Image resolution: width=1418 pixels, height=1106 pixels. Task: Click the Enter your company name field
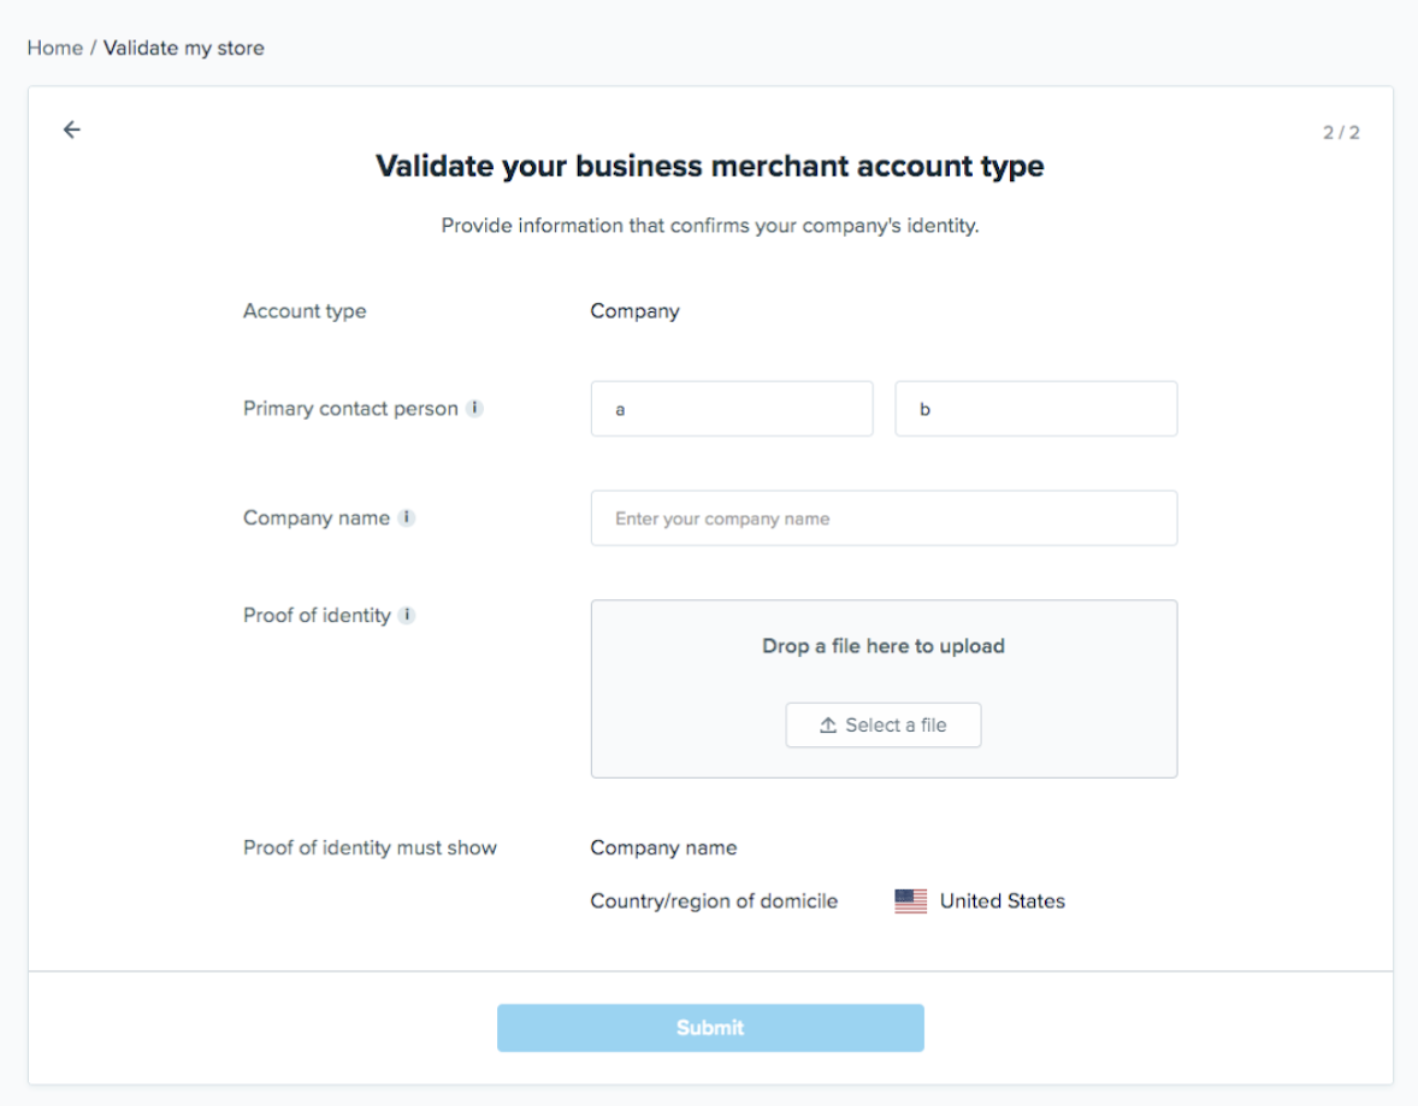[x=883, y=518]
